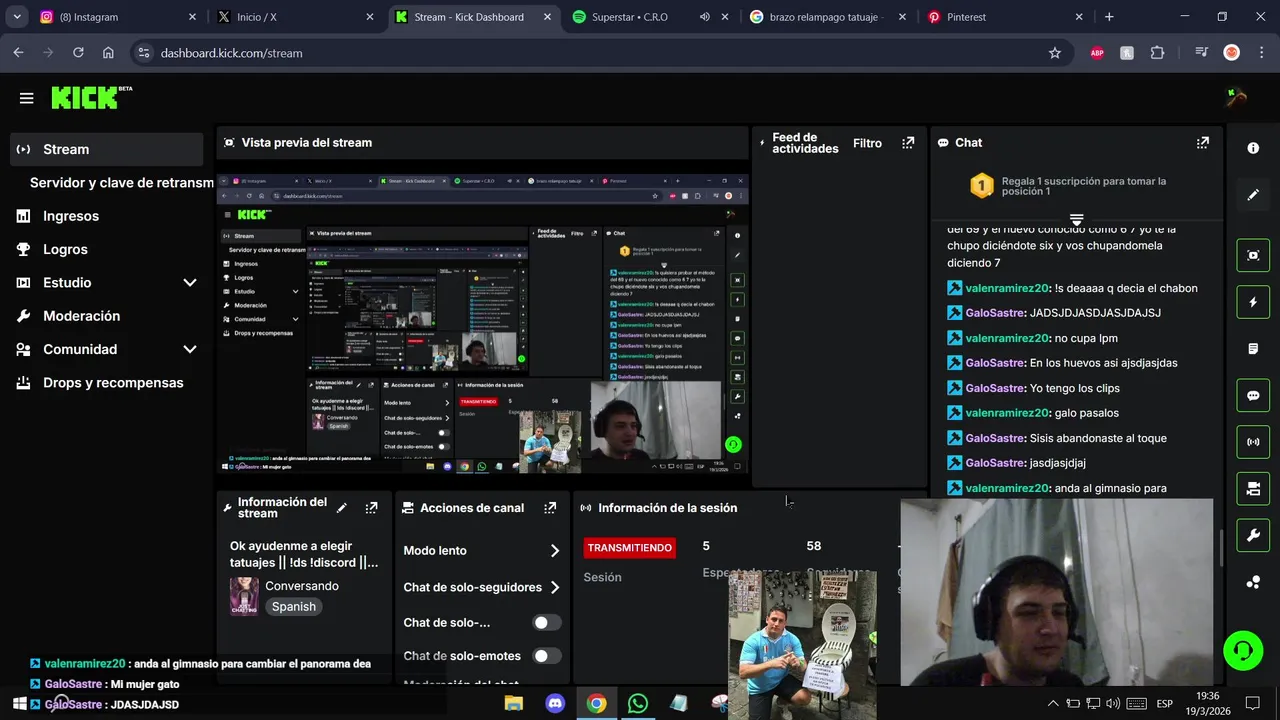This screenshot has width=1280, height=720.
Task: Pop out the channel actions panel
Action: (550, 508)
